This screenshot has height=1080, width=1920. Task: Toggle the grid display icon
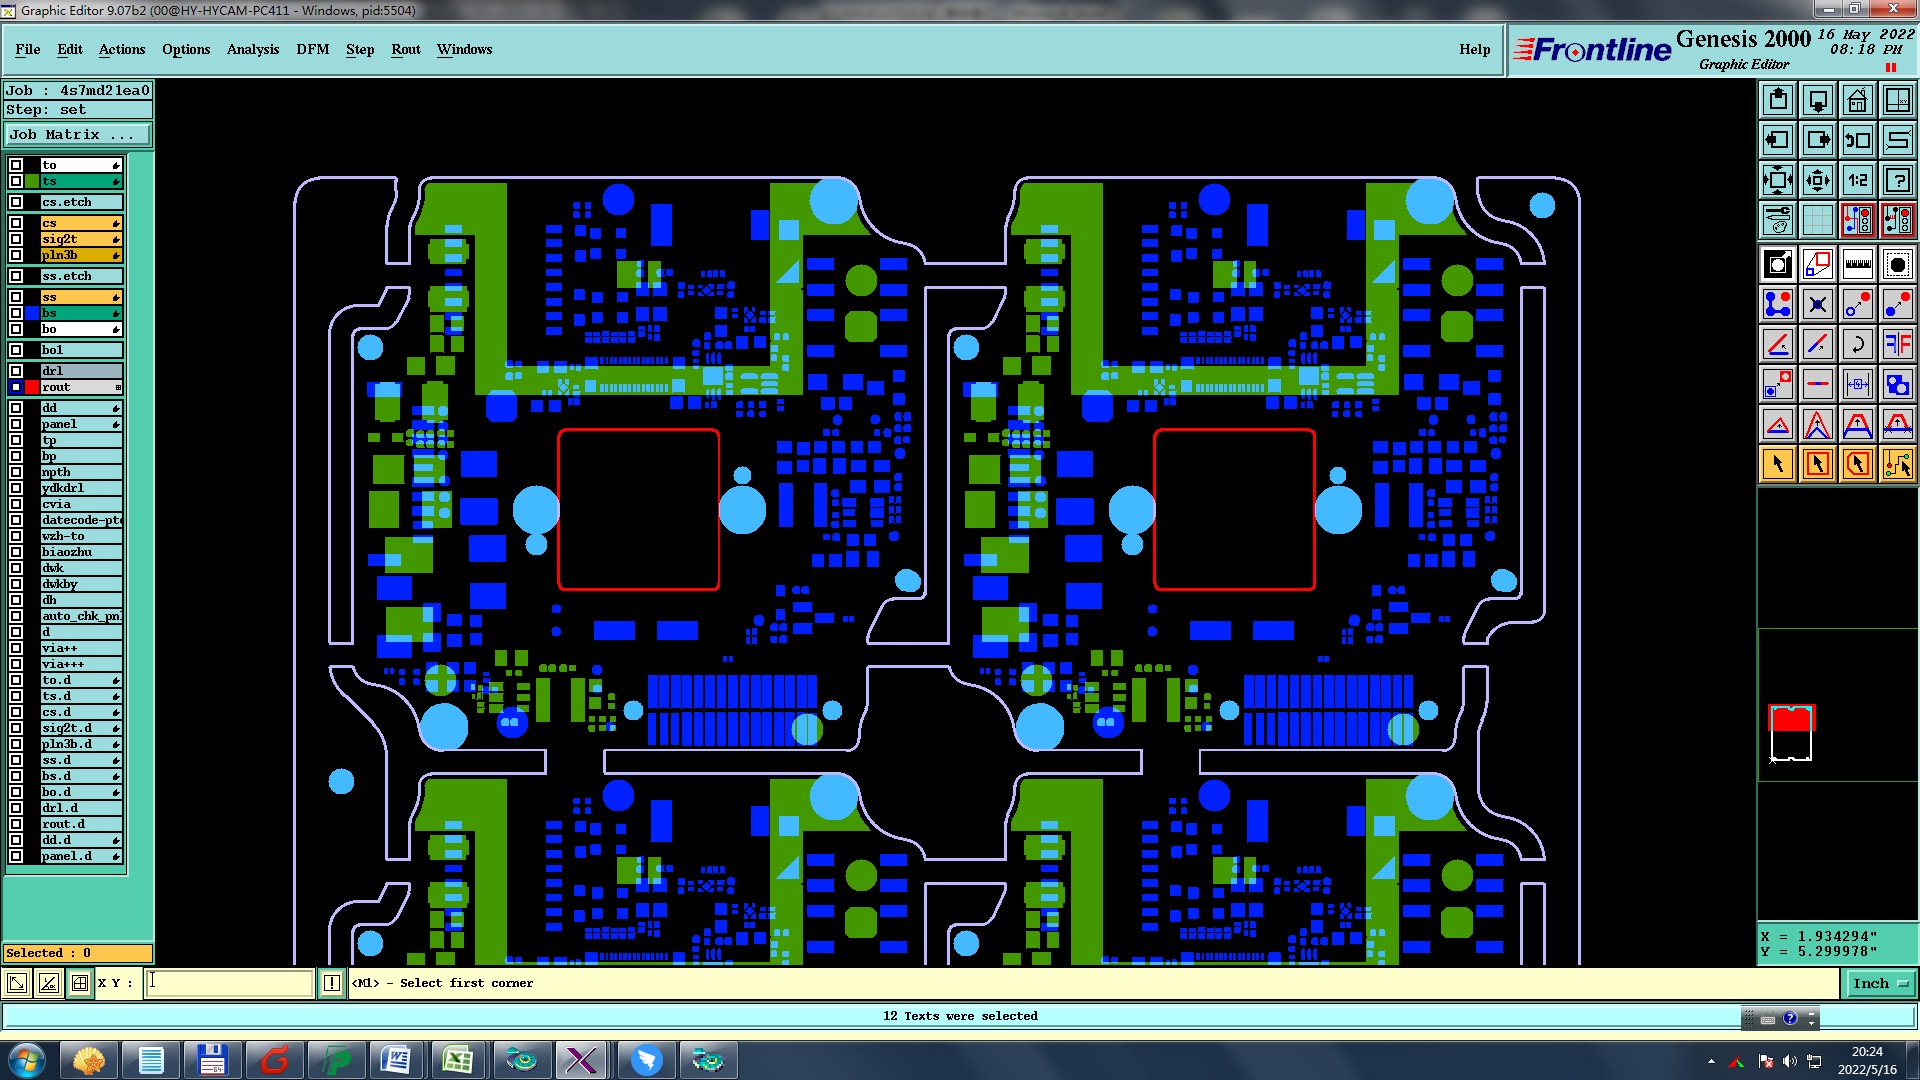pos(1818,219)
